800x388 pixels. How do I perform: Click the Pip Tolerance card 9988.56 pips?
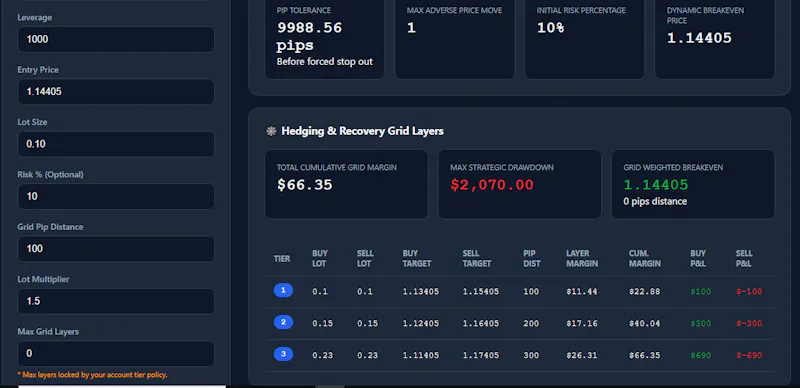324,38
